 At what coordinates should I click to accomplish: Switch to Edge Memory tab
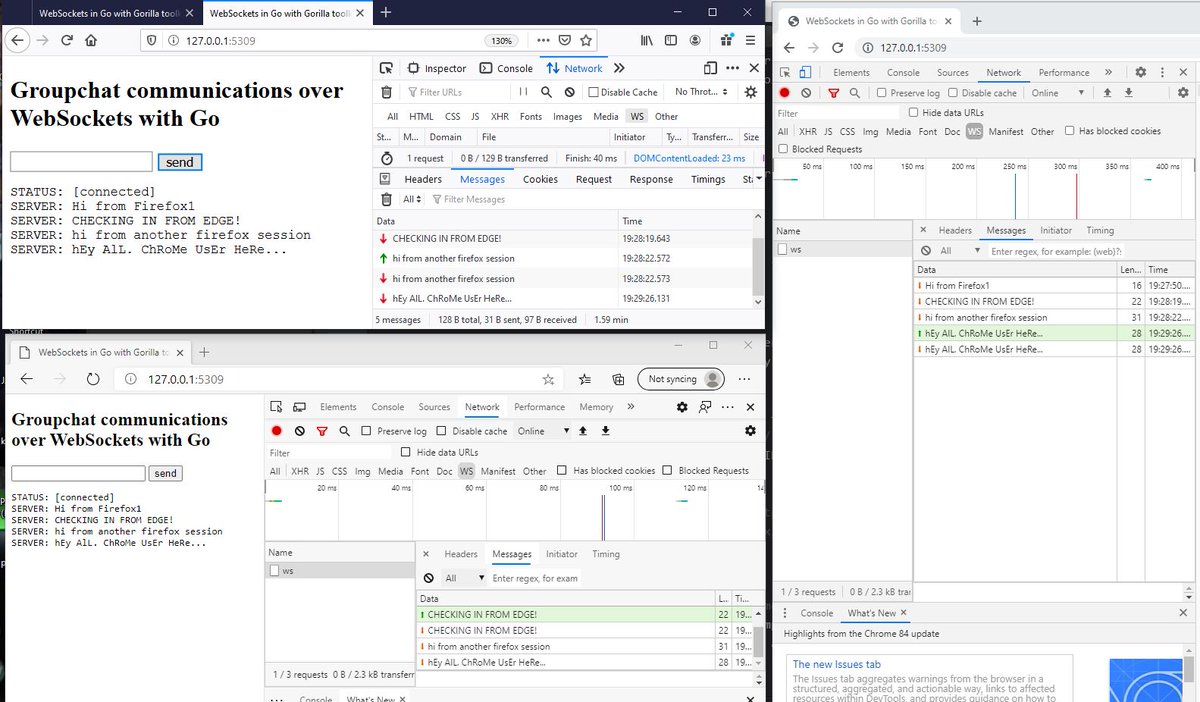click(596, 407)
